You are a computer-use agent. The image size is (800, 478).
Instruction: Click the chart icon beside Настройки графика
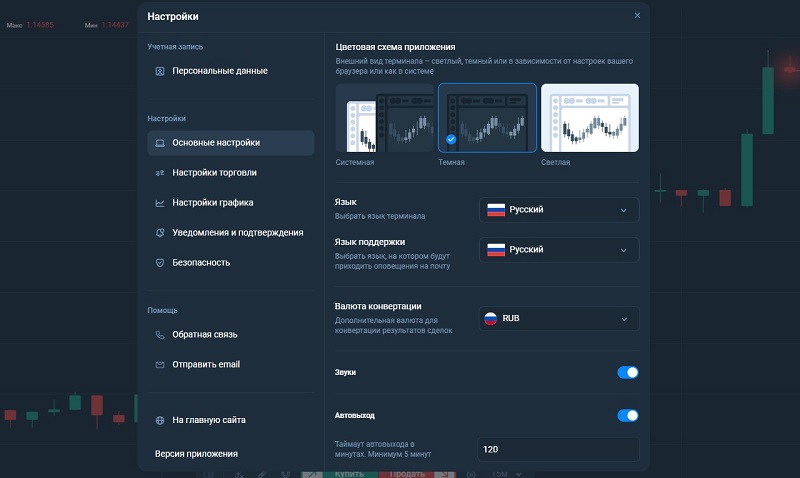tap(160, 203)
